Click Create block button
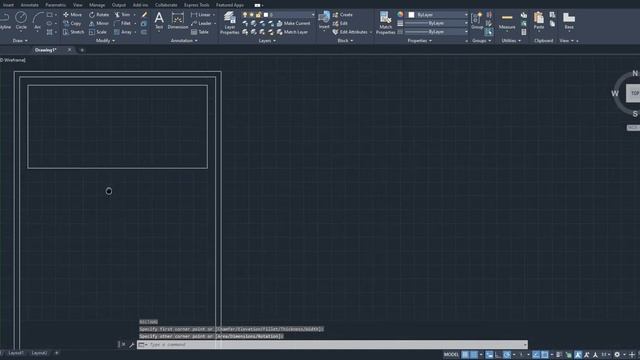The width and height of the screenshot is (640, 360). click(x=342, y=15)
